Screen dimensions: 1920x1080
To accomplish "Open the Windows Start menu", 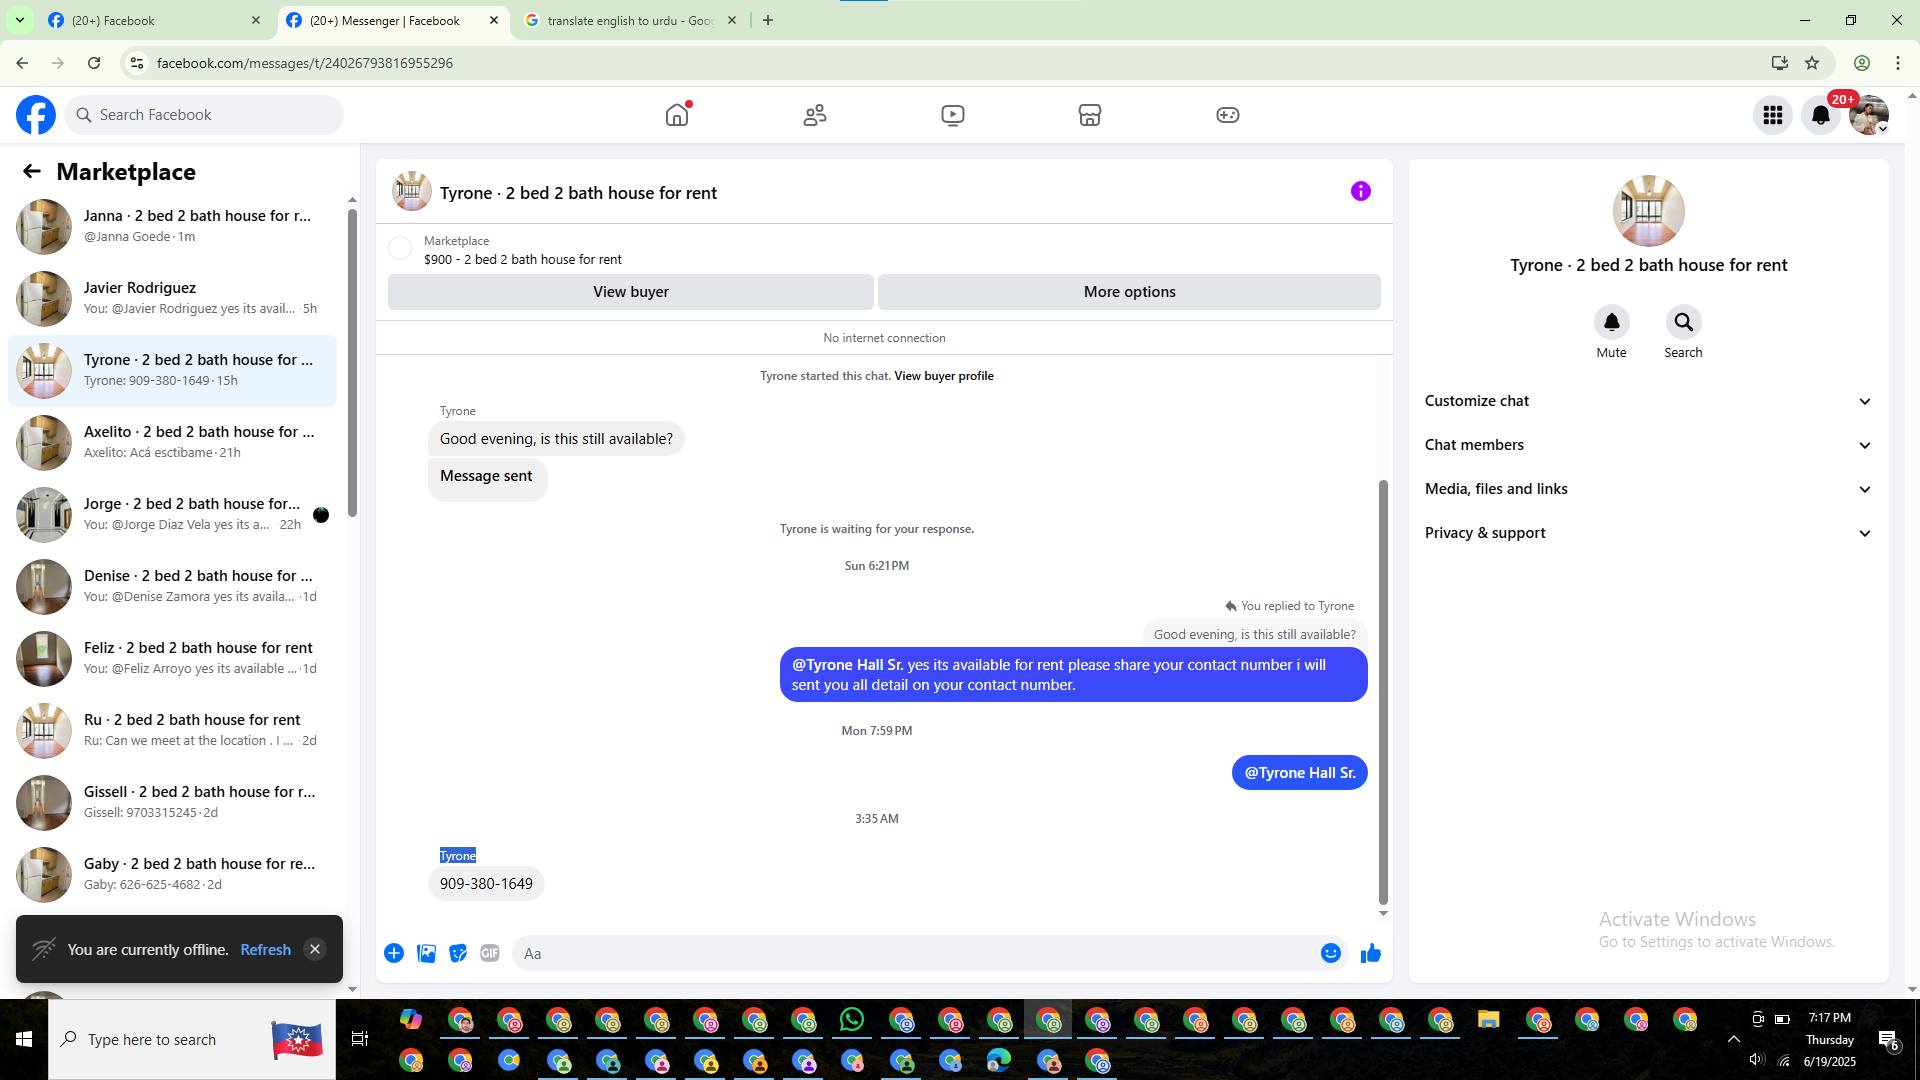I will tap(24, 1039).
